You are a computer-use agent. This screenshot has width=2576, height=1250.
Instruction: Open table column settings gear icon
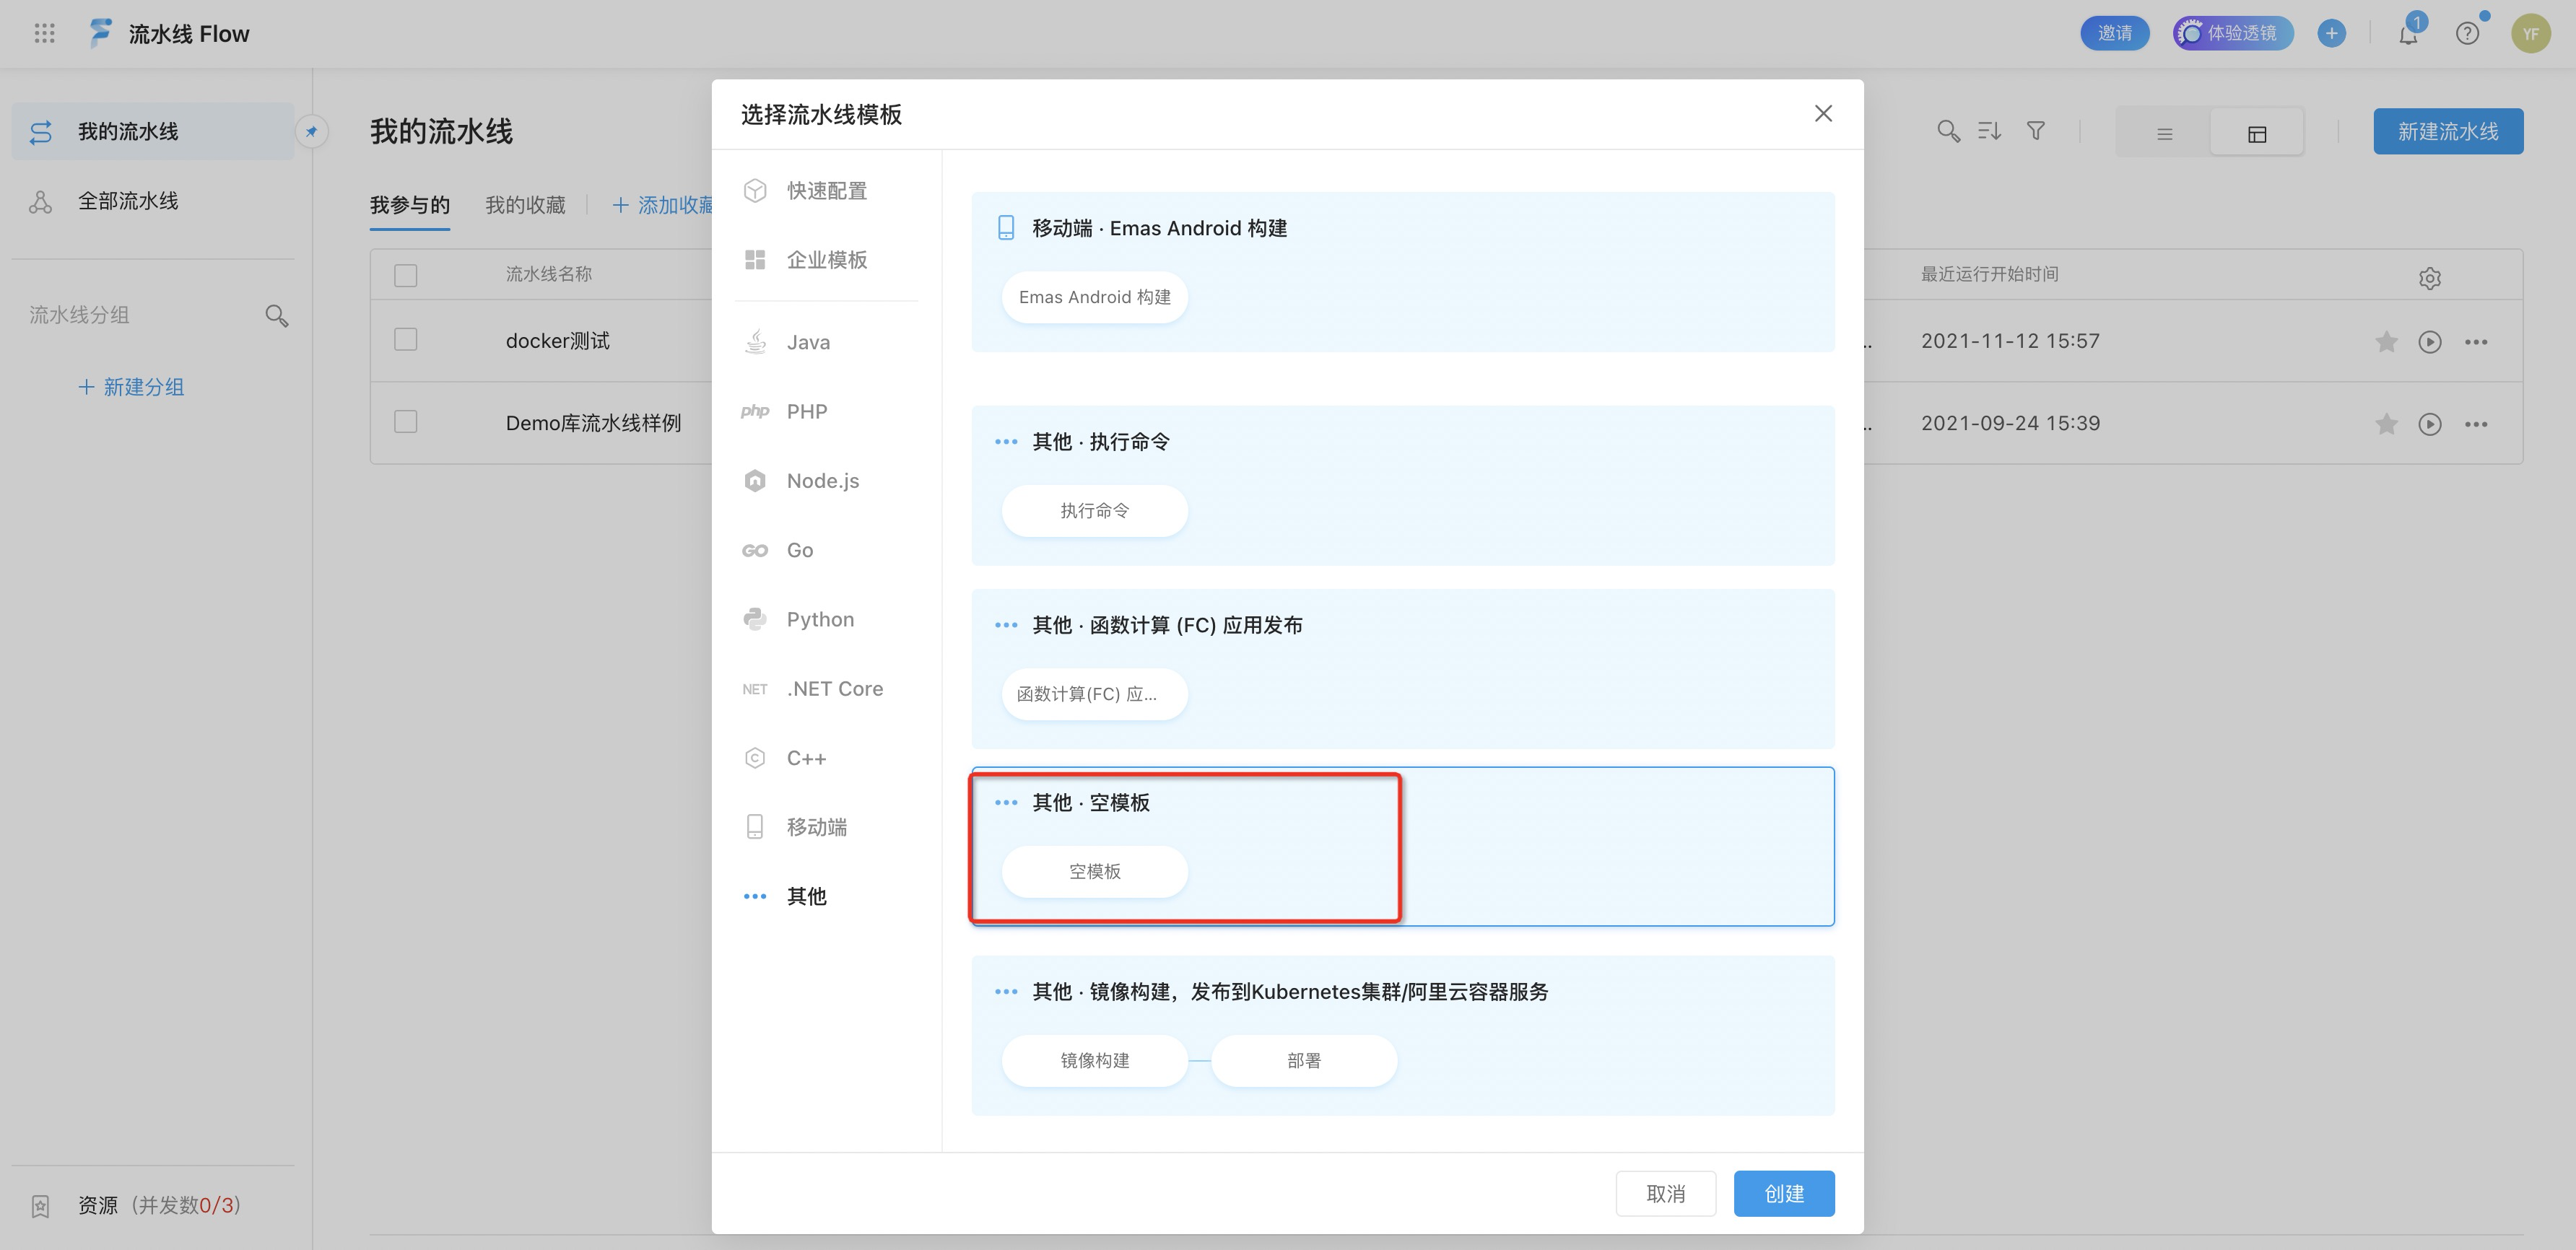click(x=2429, y=278)
